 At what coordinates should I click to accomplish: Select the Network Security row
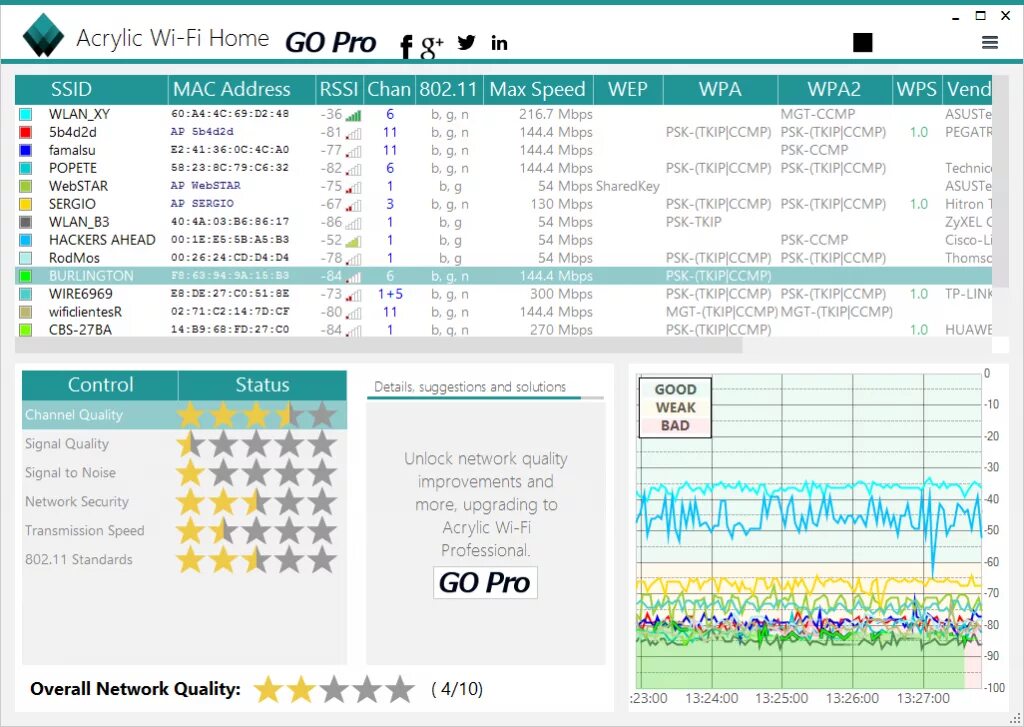[184, 502]
